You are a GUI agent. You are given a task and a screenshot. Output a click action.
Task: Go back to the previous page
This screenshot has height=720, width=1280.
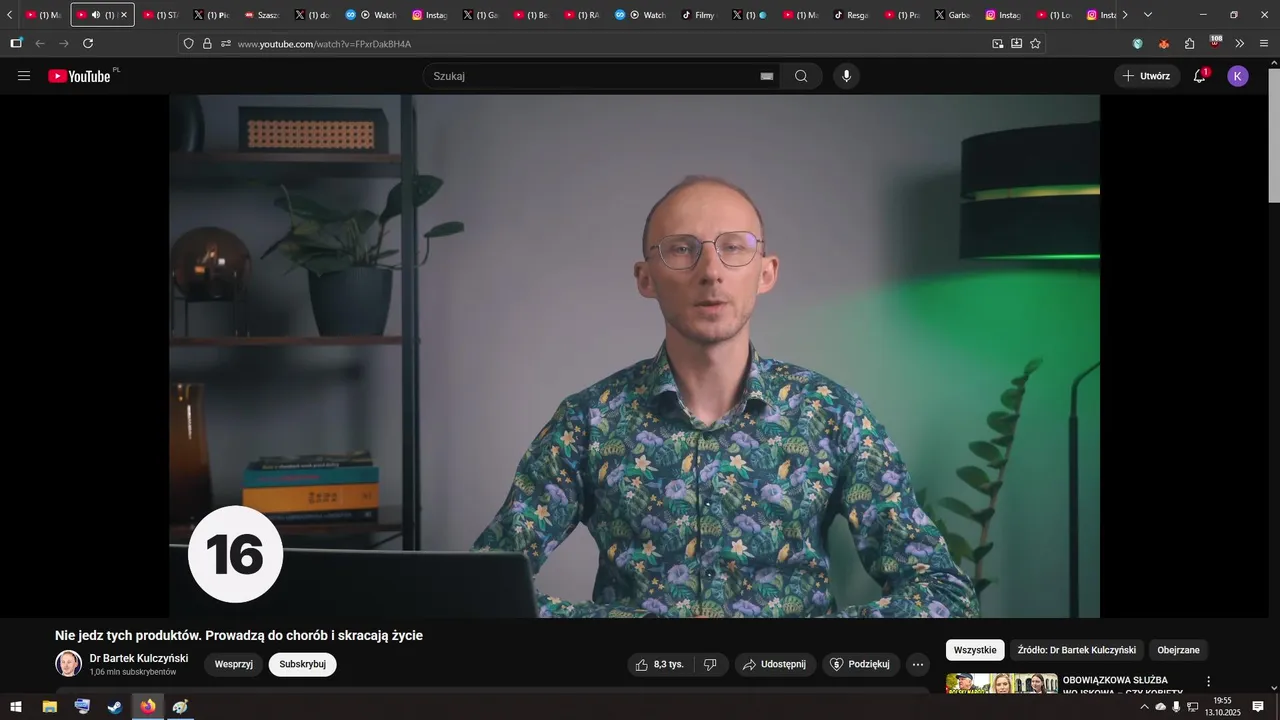point(40,43)
